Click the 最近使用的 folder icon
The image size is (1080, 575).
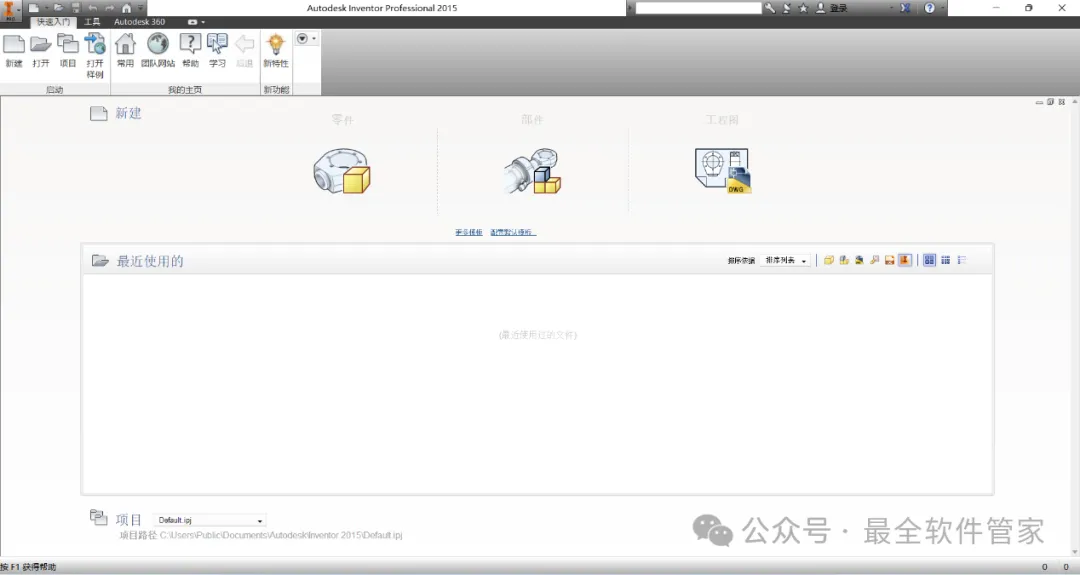(101, 261)
